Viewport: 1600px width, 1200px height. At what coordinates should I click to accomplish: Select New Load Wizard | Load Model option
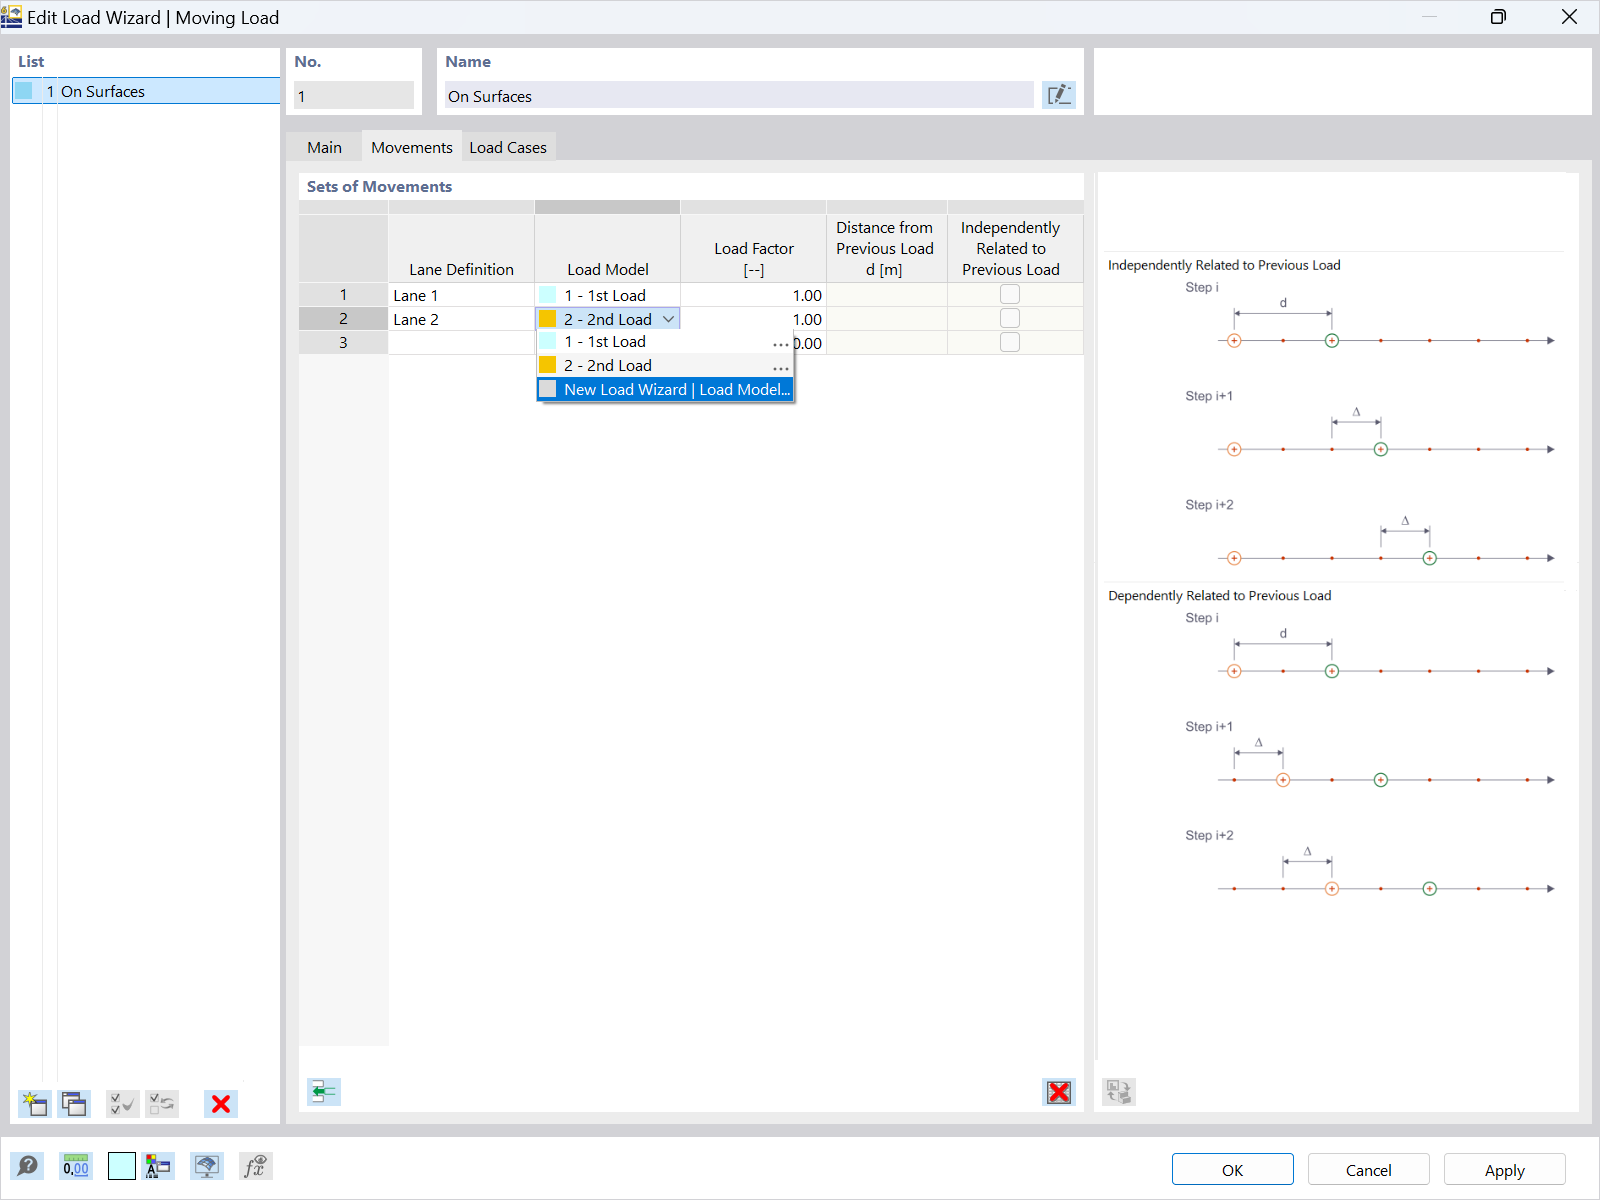[x=666, y=390]
